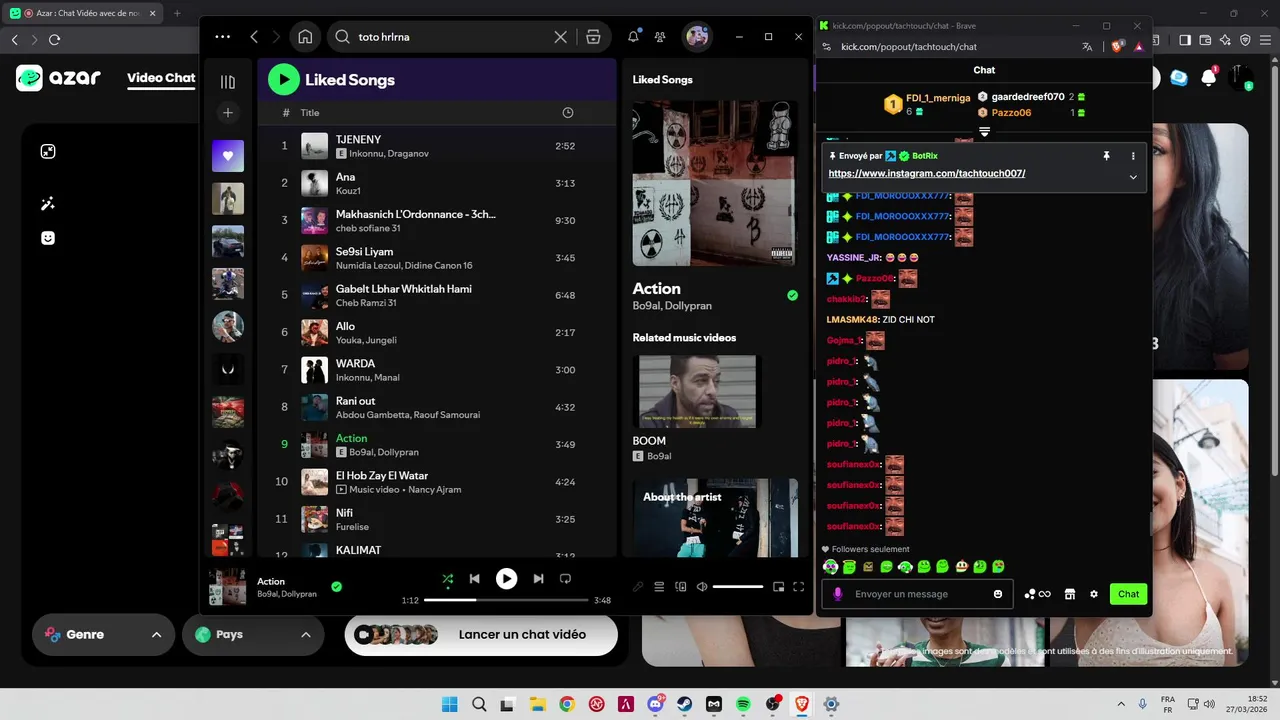Toggle repeat mode in Spotify player
The width and height of the screenshot is (1280, 720).
(x=565, y=579)
